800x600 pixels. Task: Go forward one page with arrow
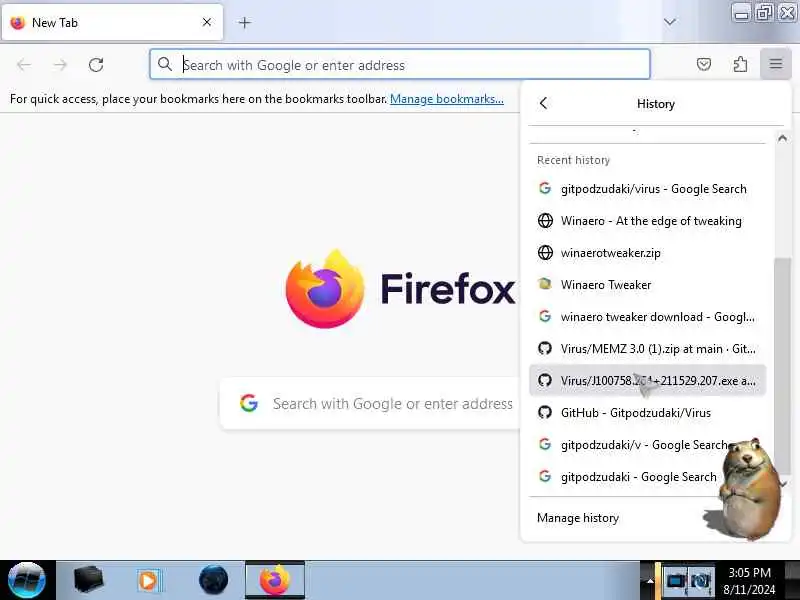(x=60, y=65)
